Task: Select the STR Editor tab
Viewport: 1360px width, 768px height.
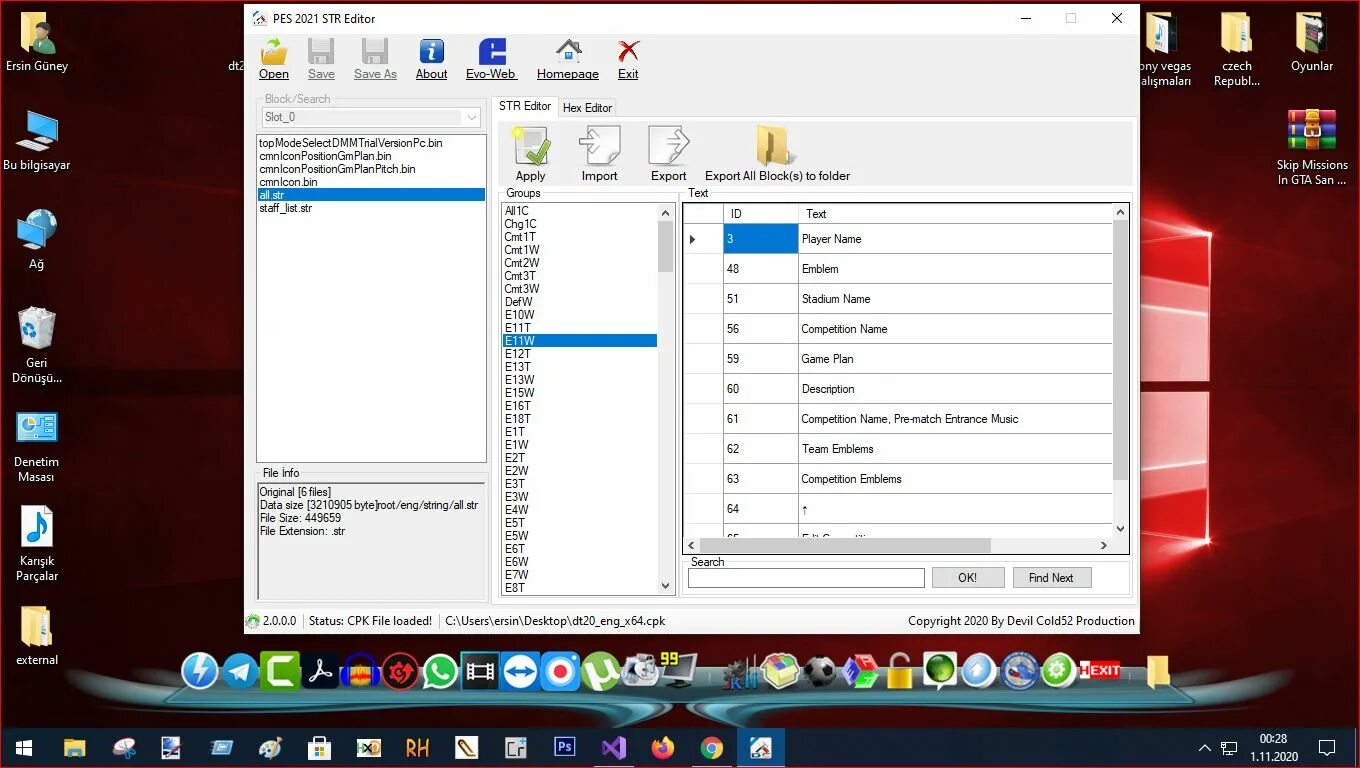Action: [x=525, y=106]
